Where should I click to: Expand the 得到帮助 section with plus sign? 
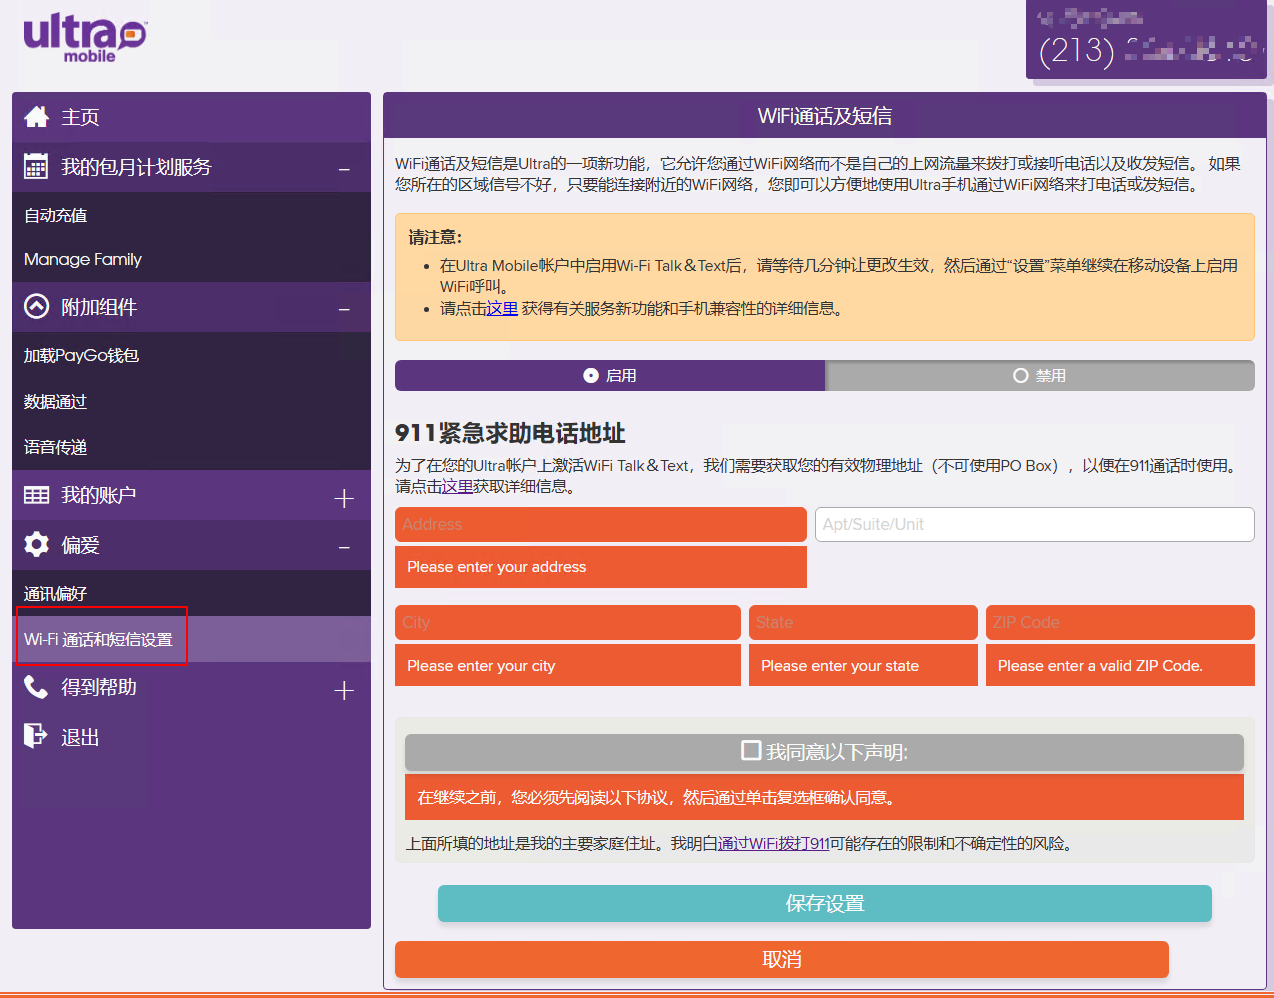[344, 690]
